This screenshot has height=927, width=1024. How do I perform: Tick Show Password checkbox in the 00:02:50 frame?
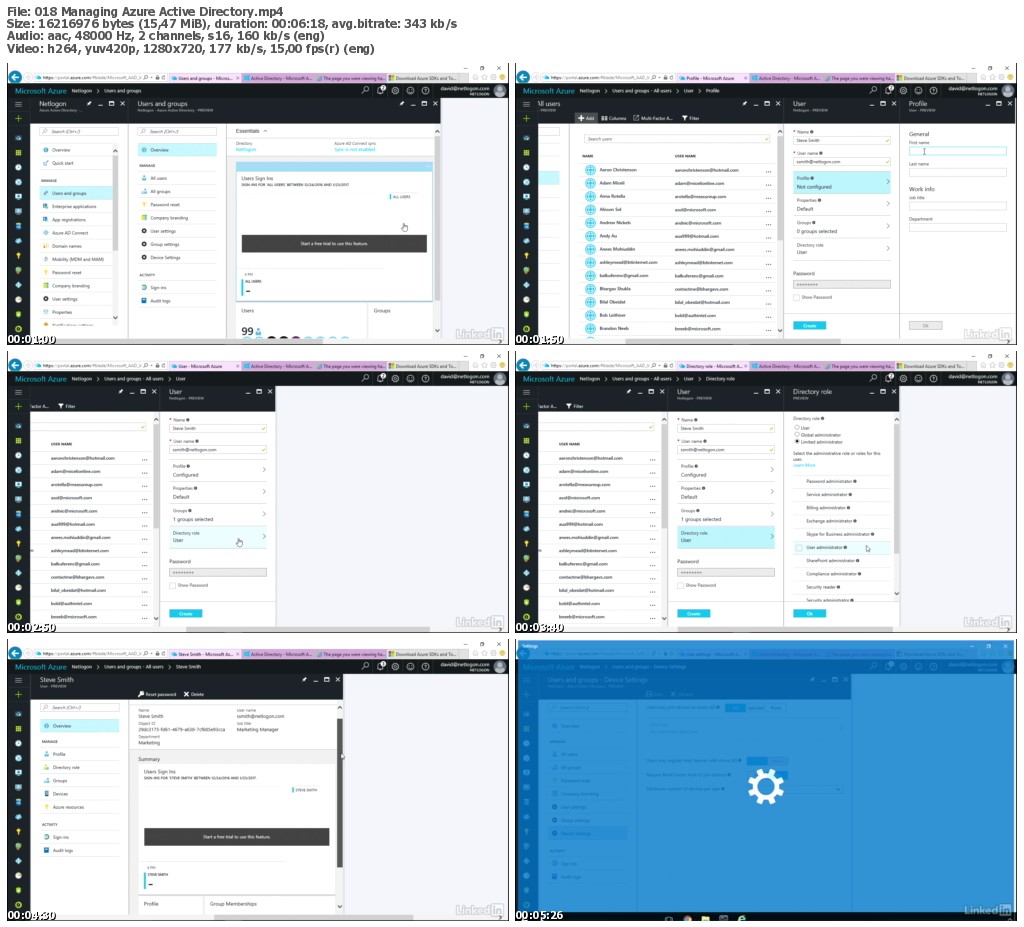172,585
